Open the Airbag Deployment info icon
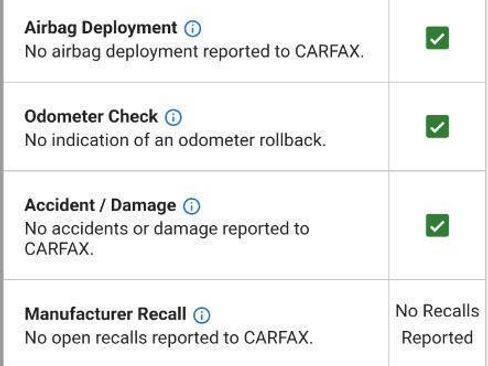 tap(193, 29)
